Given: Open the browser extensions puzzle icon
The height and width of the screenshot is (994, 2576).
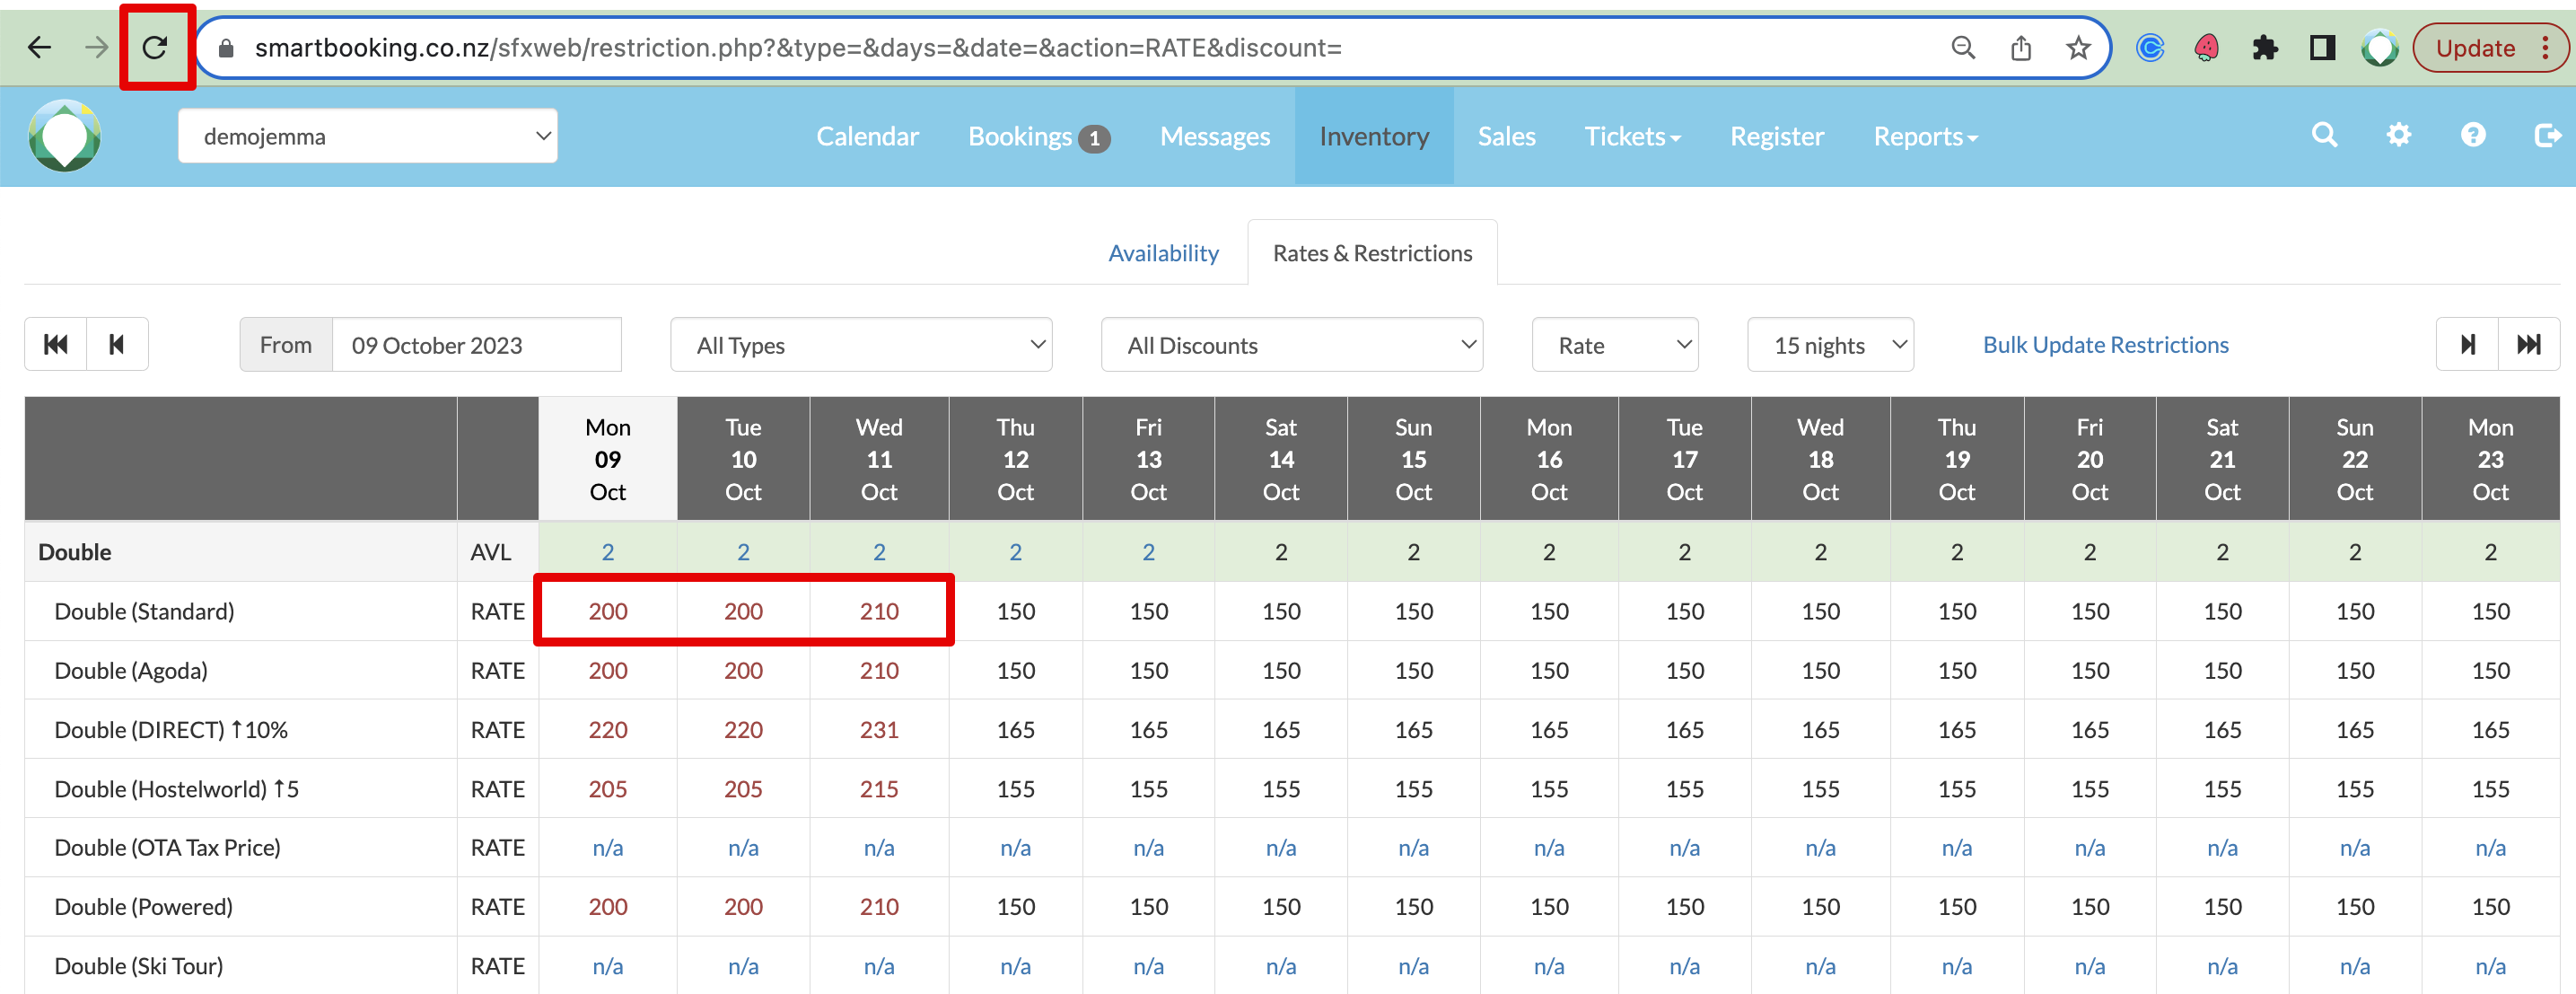Looking at the screenshot, I should coord(2264,47).
